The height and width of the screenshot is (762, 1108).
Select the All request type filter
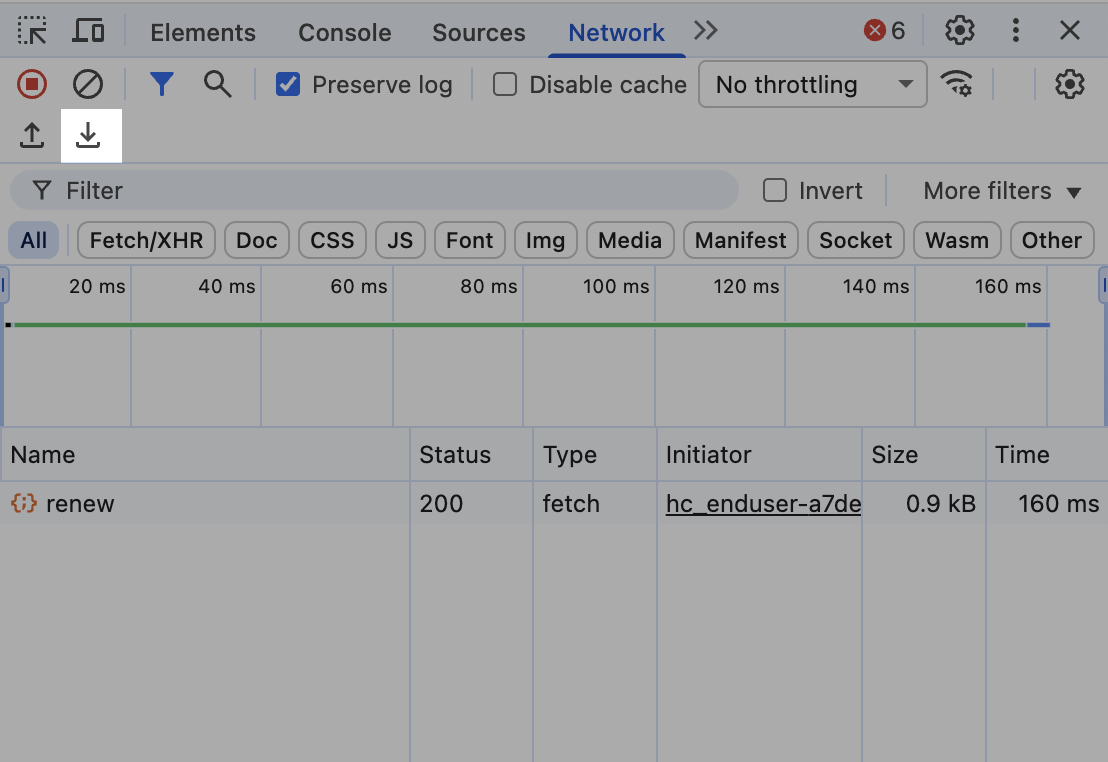[x=34, y=240]
